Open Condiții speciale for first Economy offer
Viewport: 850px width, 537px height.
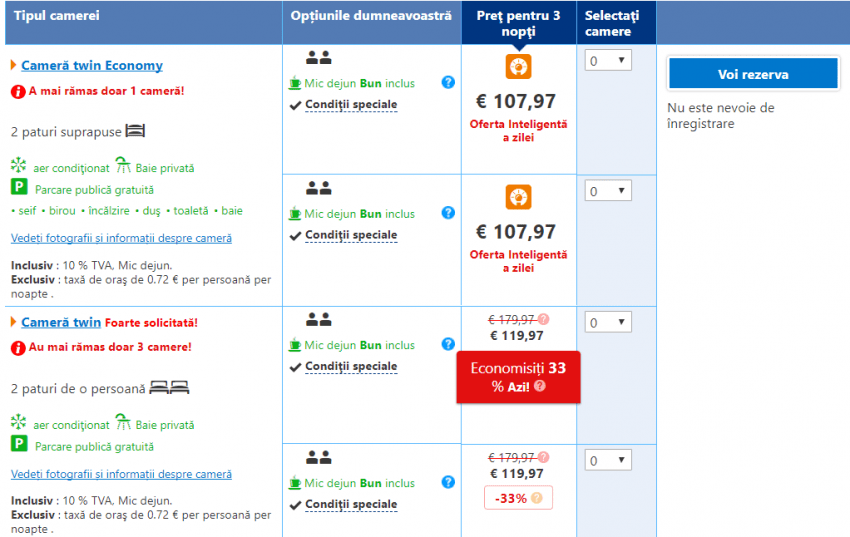[x=350, y=105]
